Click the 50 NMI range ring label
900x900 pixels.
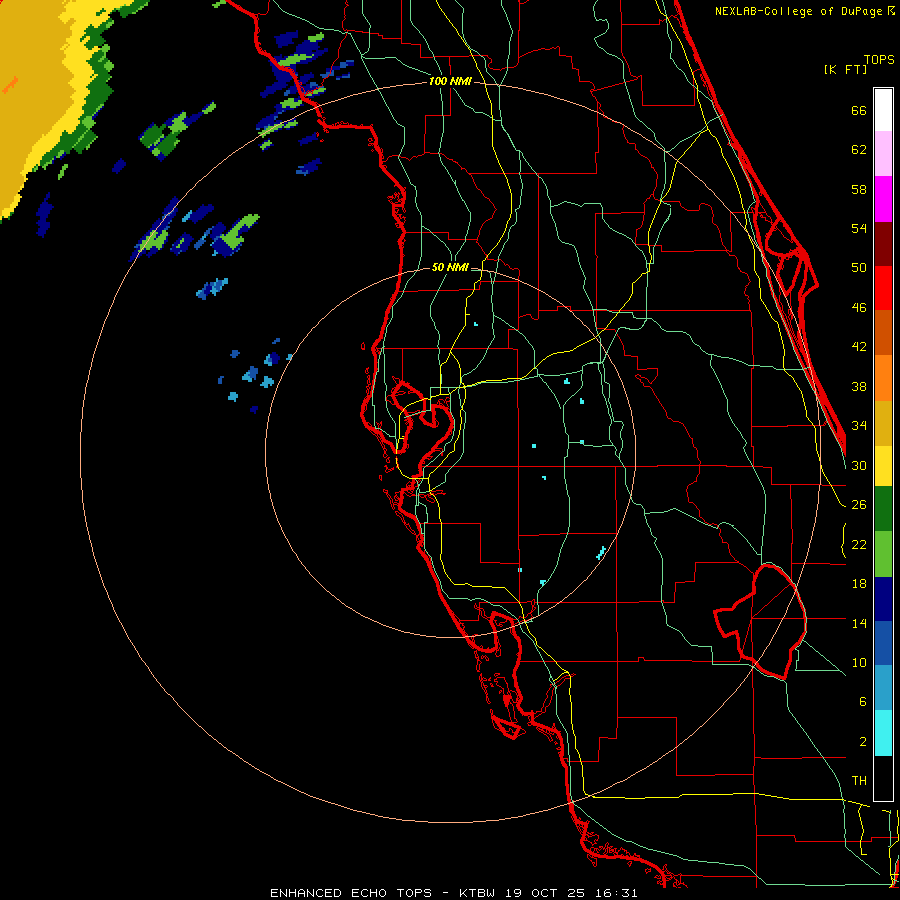pyautogui.click(x=450, y=267)
